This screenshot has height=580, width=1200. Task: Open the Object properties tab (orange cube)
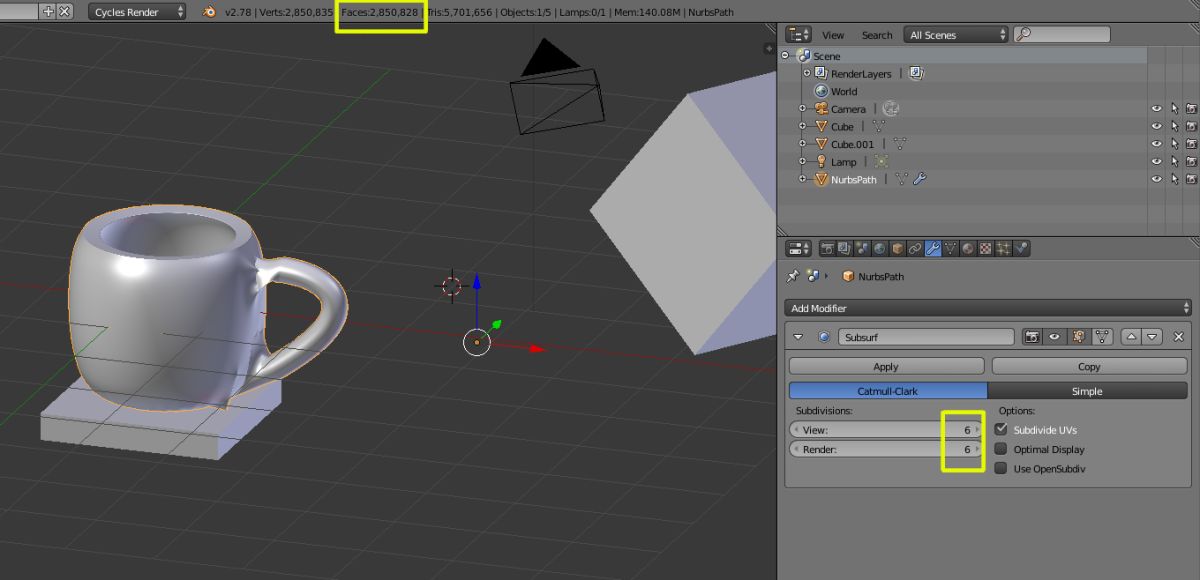pyautogui.click(x=897, y=249)
